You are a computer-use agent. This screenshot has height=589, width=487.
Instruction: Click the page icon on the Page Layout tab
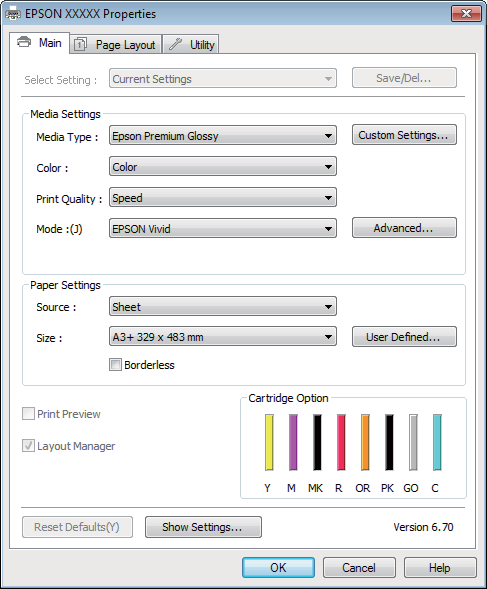point(80,44)
